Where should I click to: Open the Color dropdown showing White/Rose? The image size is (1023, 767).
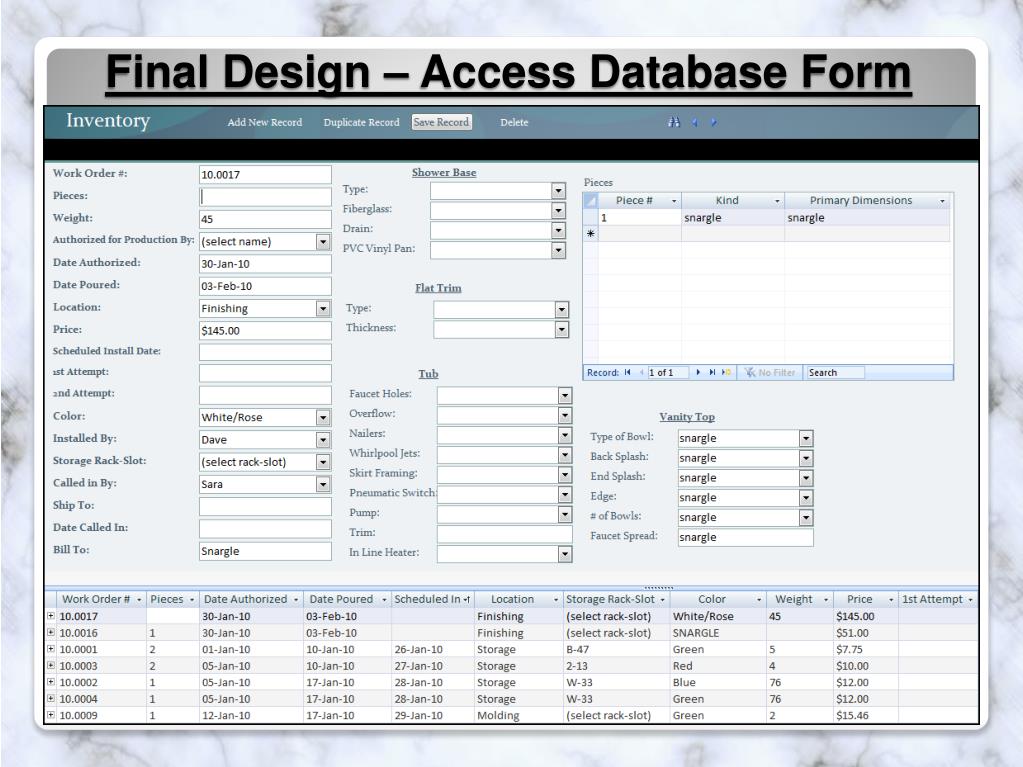[x=323, y=418]
